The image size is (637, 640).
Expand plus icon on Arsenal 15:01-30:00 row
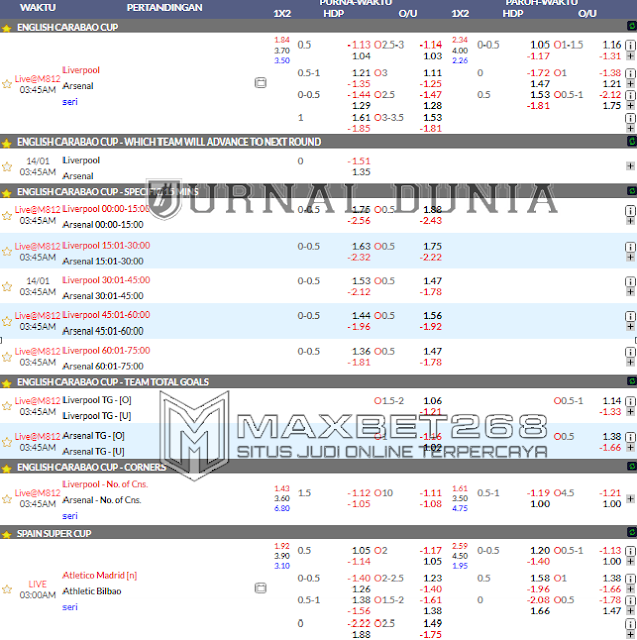tap(630, 257)
